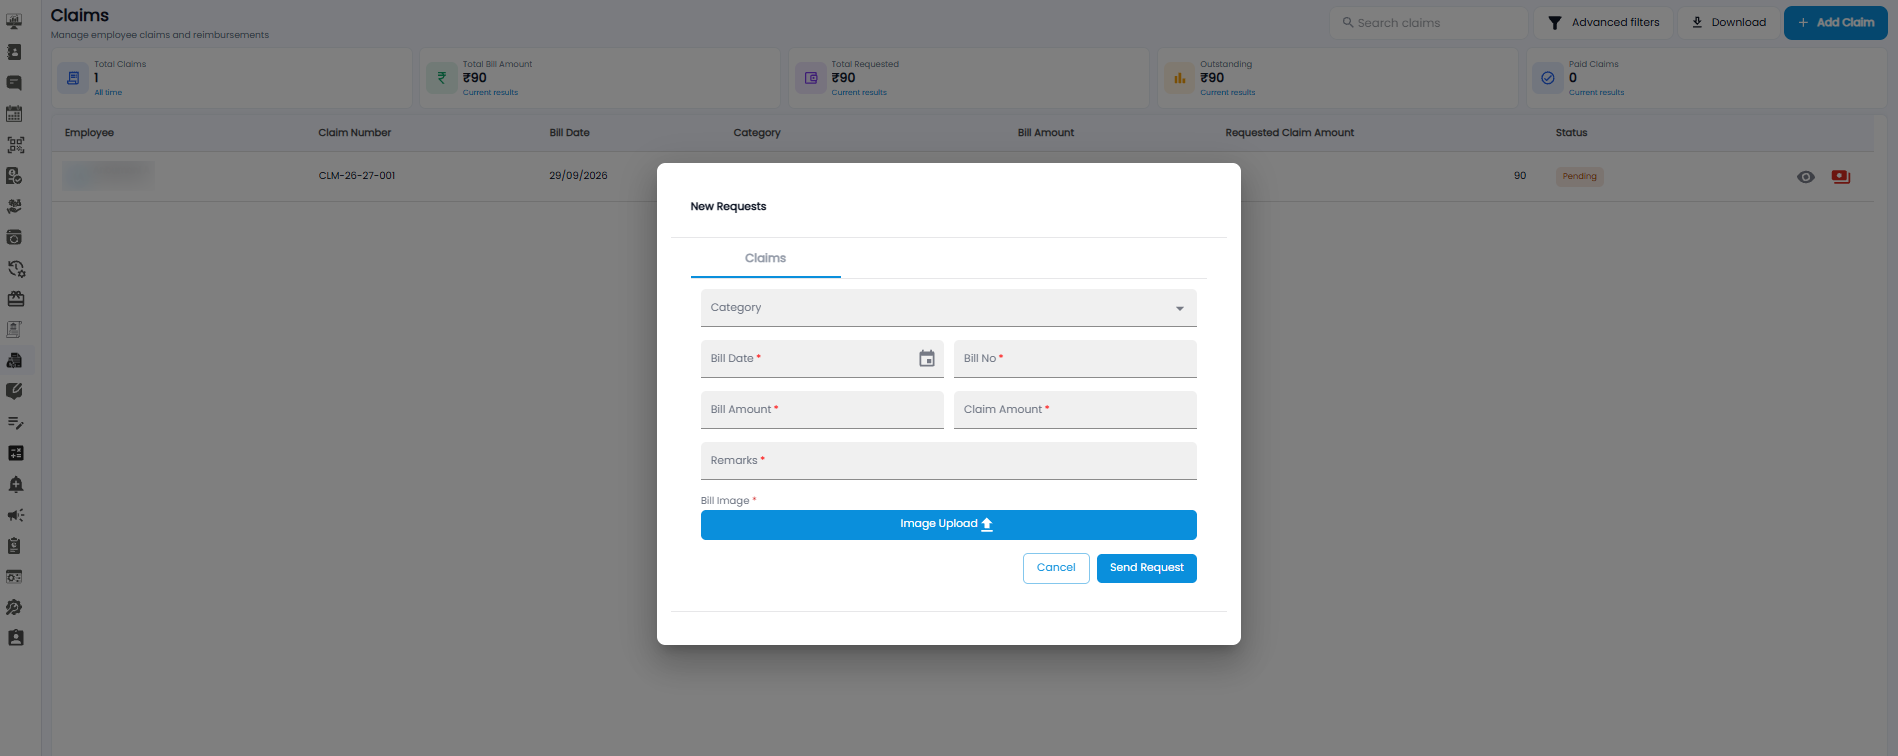The height and width of the screenshot is (756, 1898).
Task: Click the Claim Number column header
Action: coord(355,133)
